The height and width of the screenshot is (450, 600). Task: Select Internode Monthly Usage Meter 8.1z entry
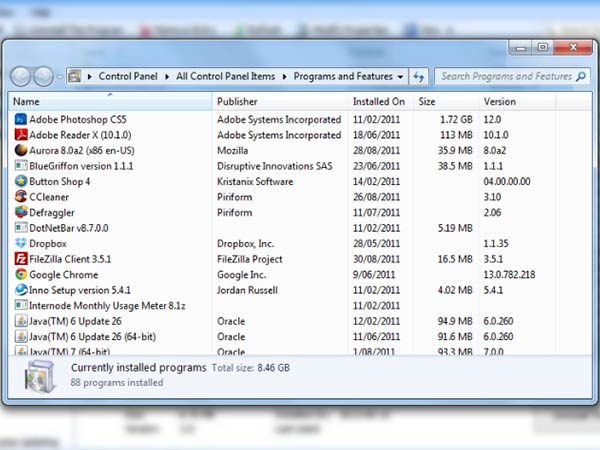click(107, 305)
